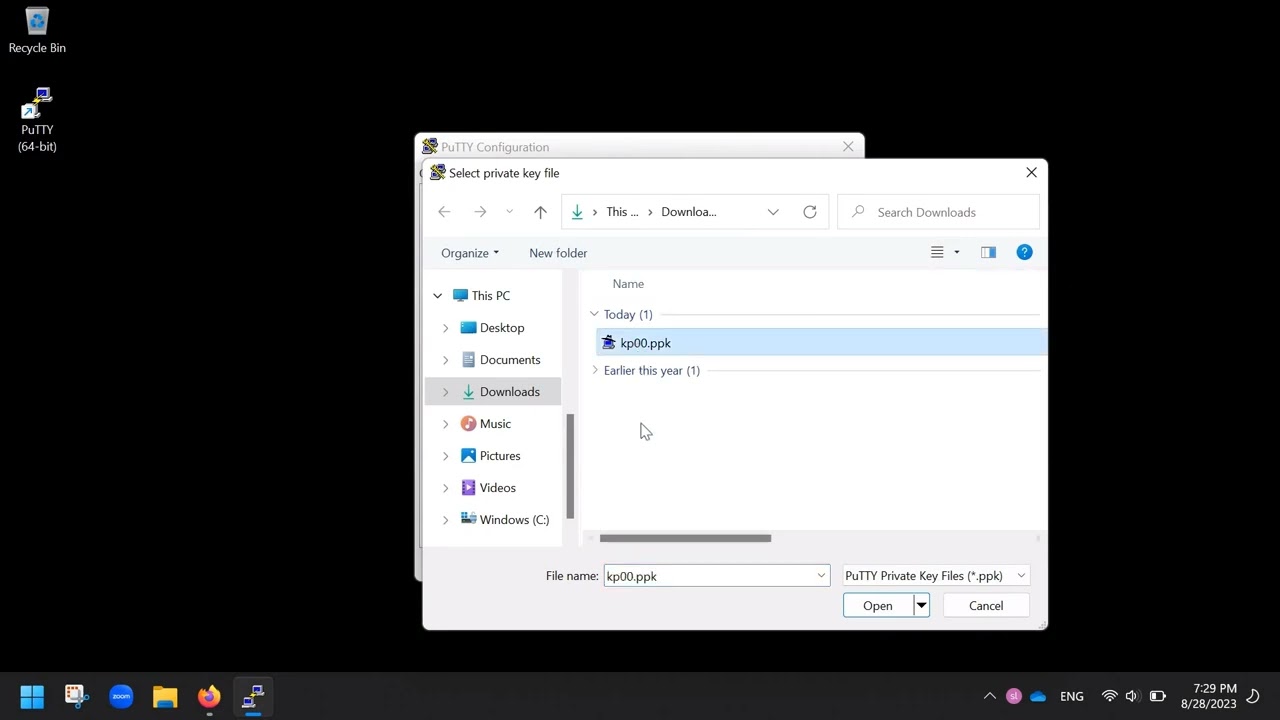Toggle the preview pane
The width and height of the screenshot is (1280, 720).
988,253
